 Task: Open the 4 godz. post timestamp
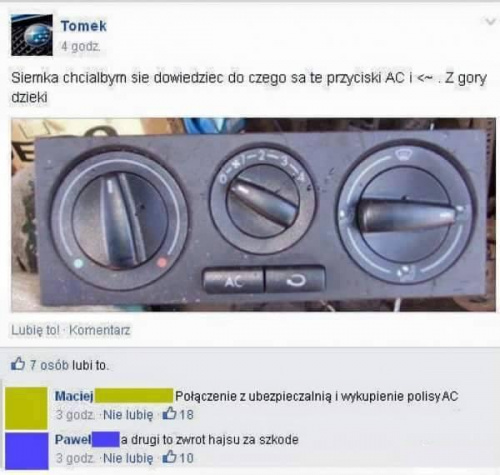click(x=80, y=47)
